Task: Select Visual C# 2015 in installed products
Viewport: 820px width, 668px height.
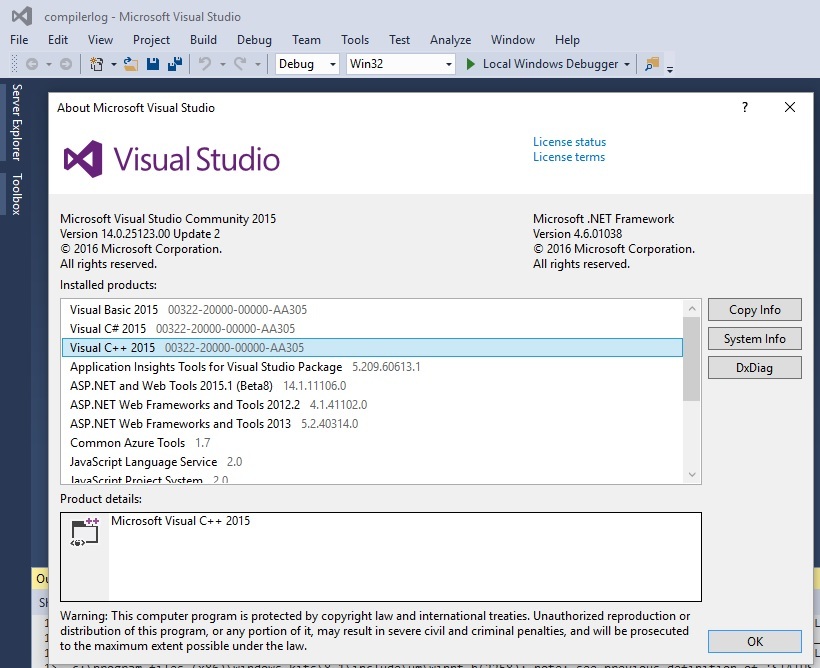Action: click(x=372, y=329)
